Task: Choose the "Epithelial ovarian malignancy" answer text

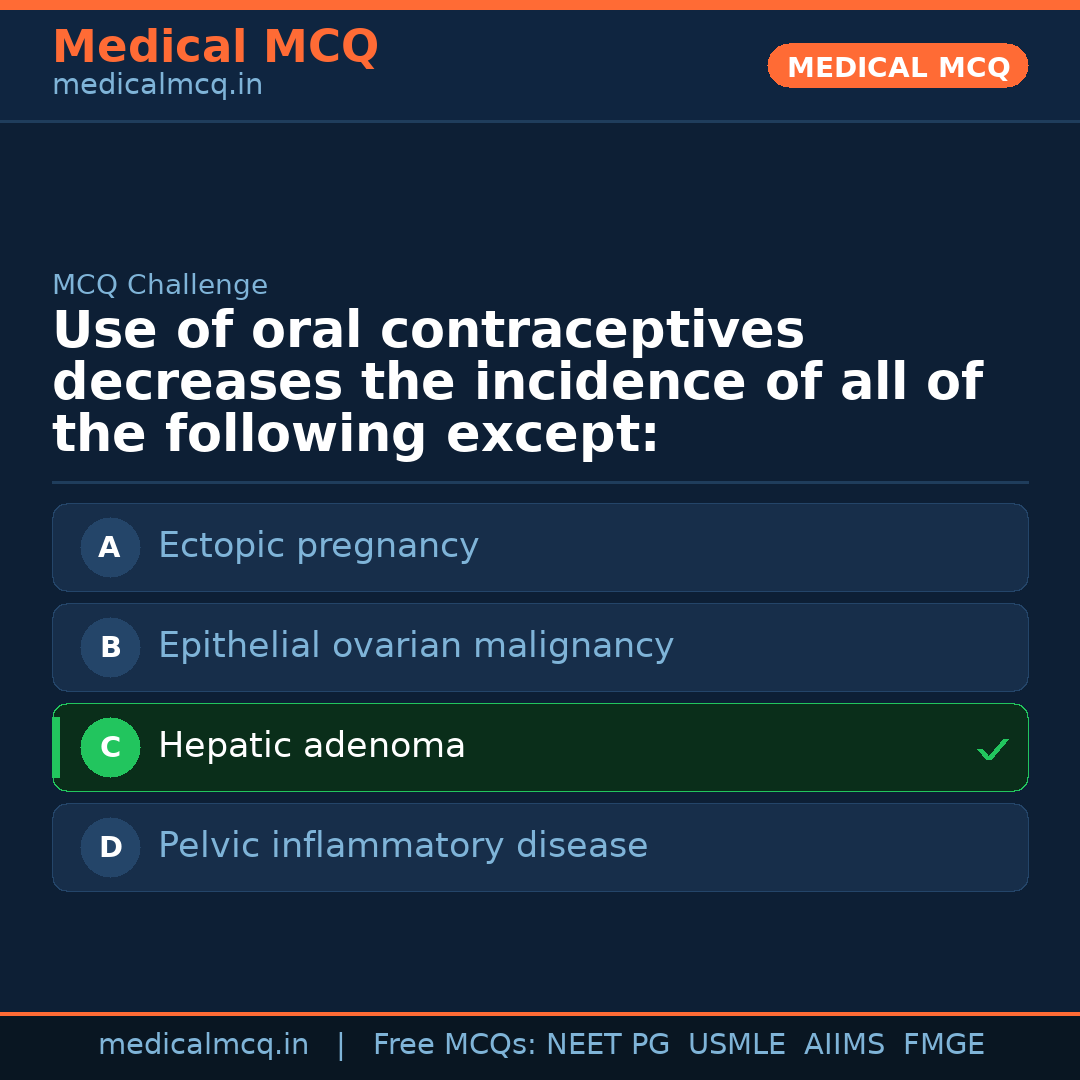Action: 415,646
